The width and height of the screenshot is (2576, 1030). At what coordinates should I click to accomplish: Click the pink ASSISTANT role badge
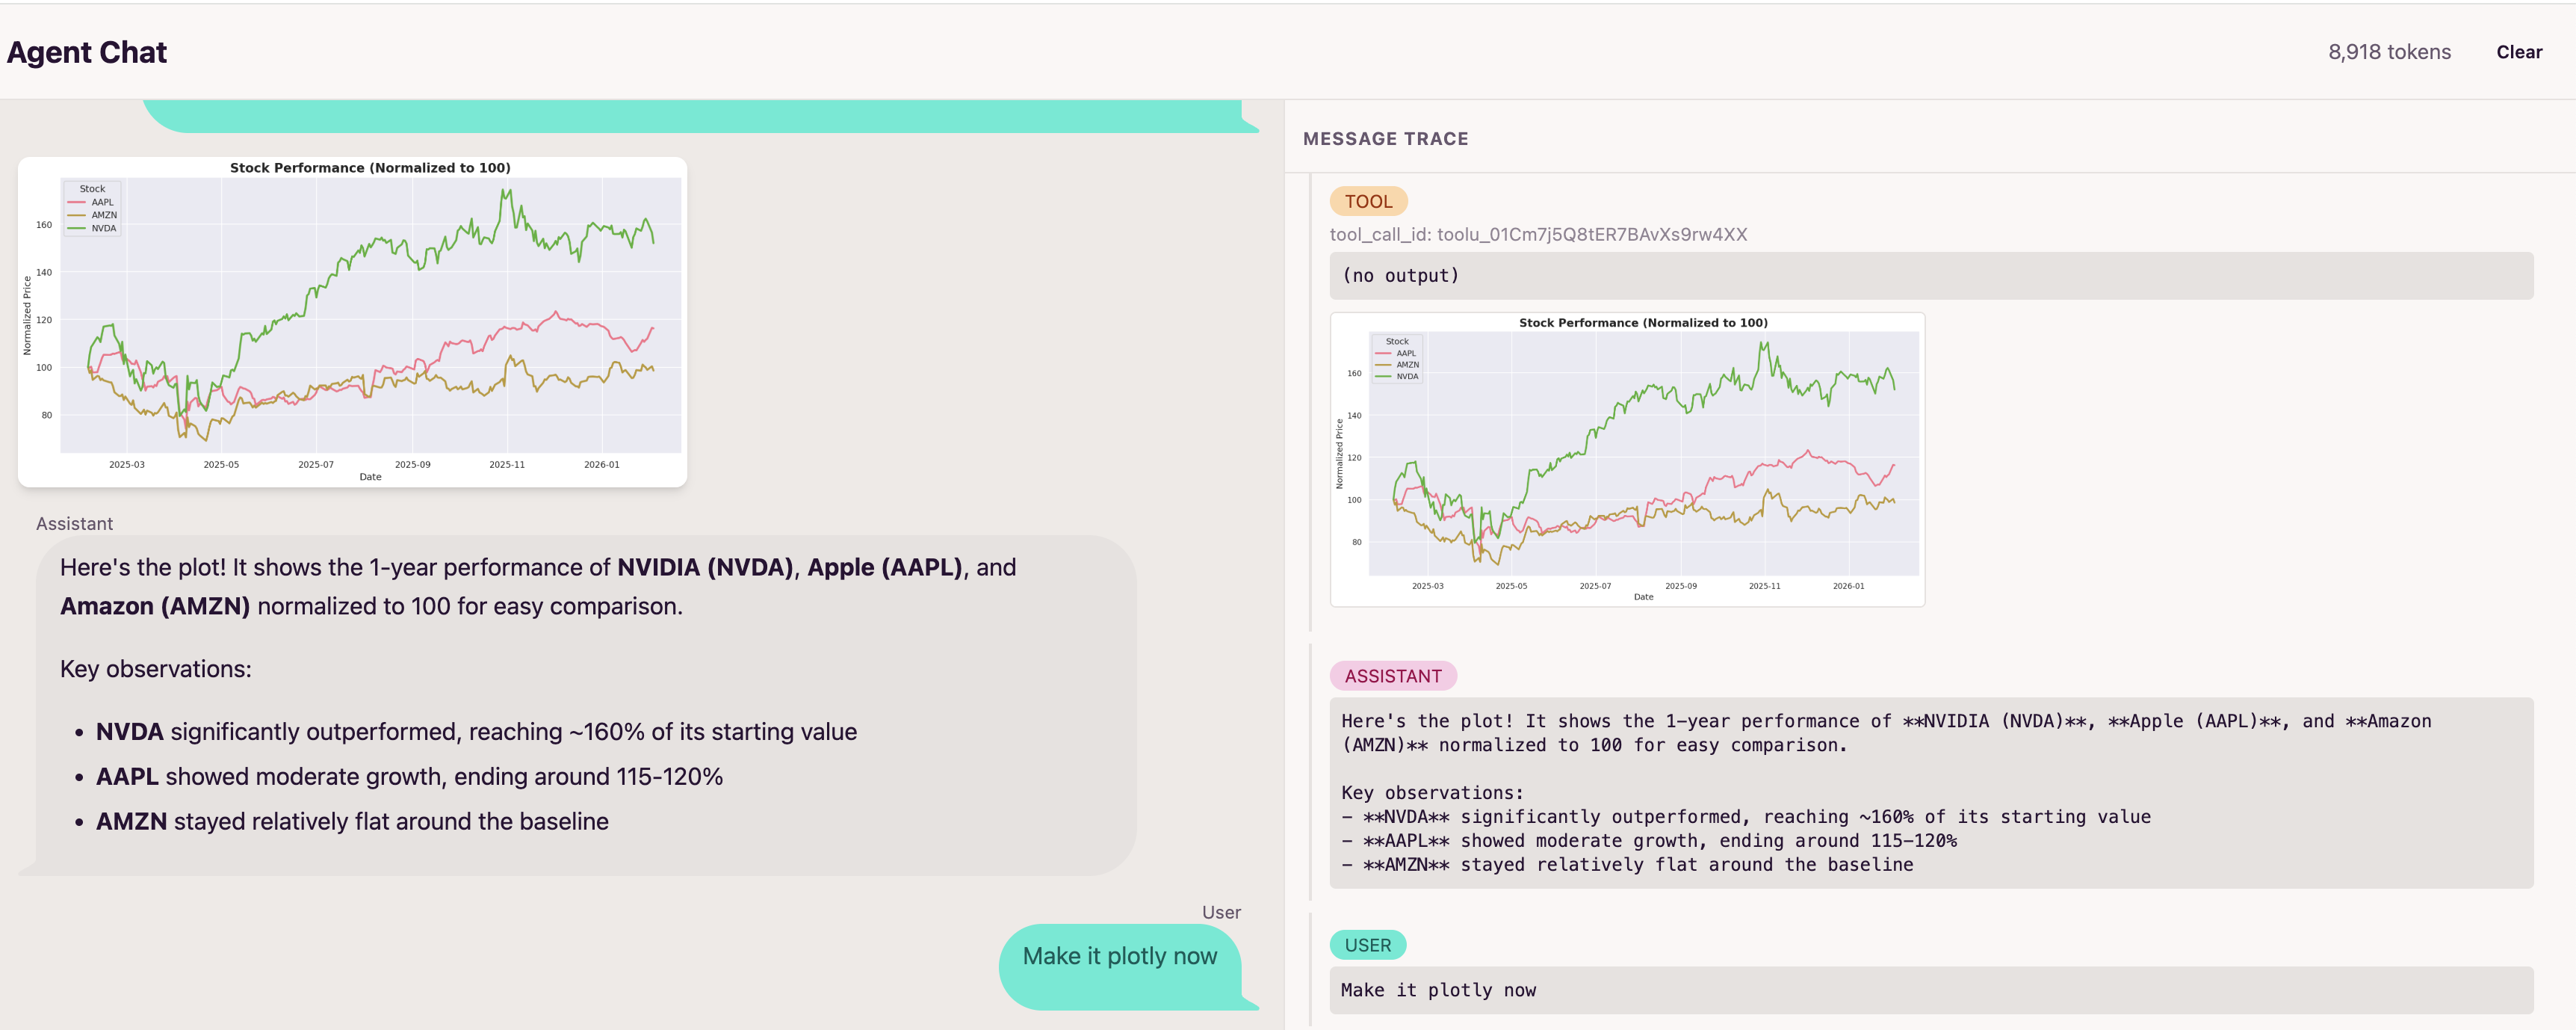click(1393, 676)
